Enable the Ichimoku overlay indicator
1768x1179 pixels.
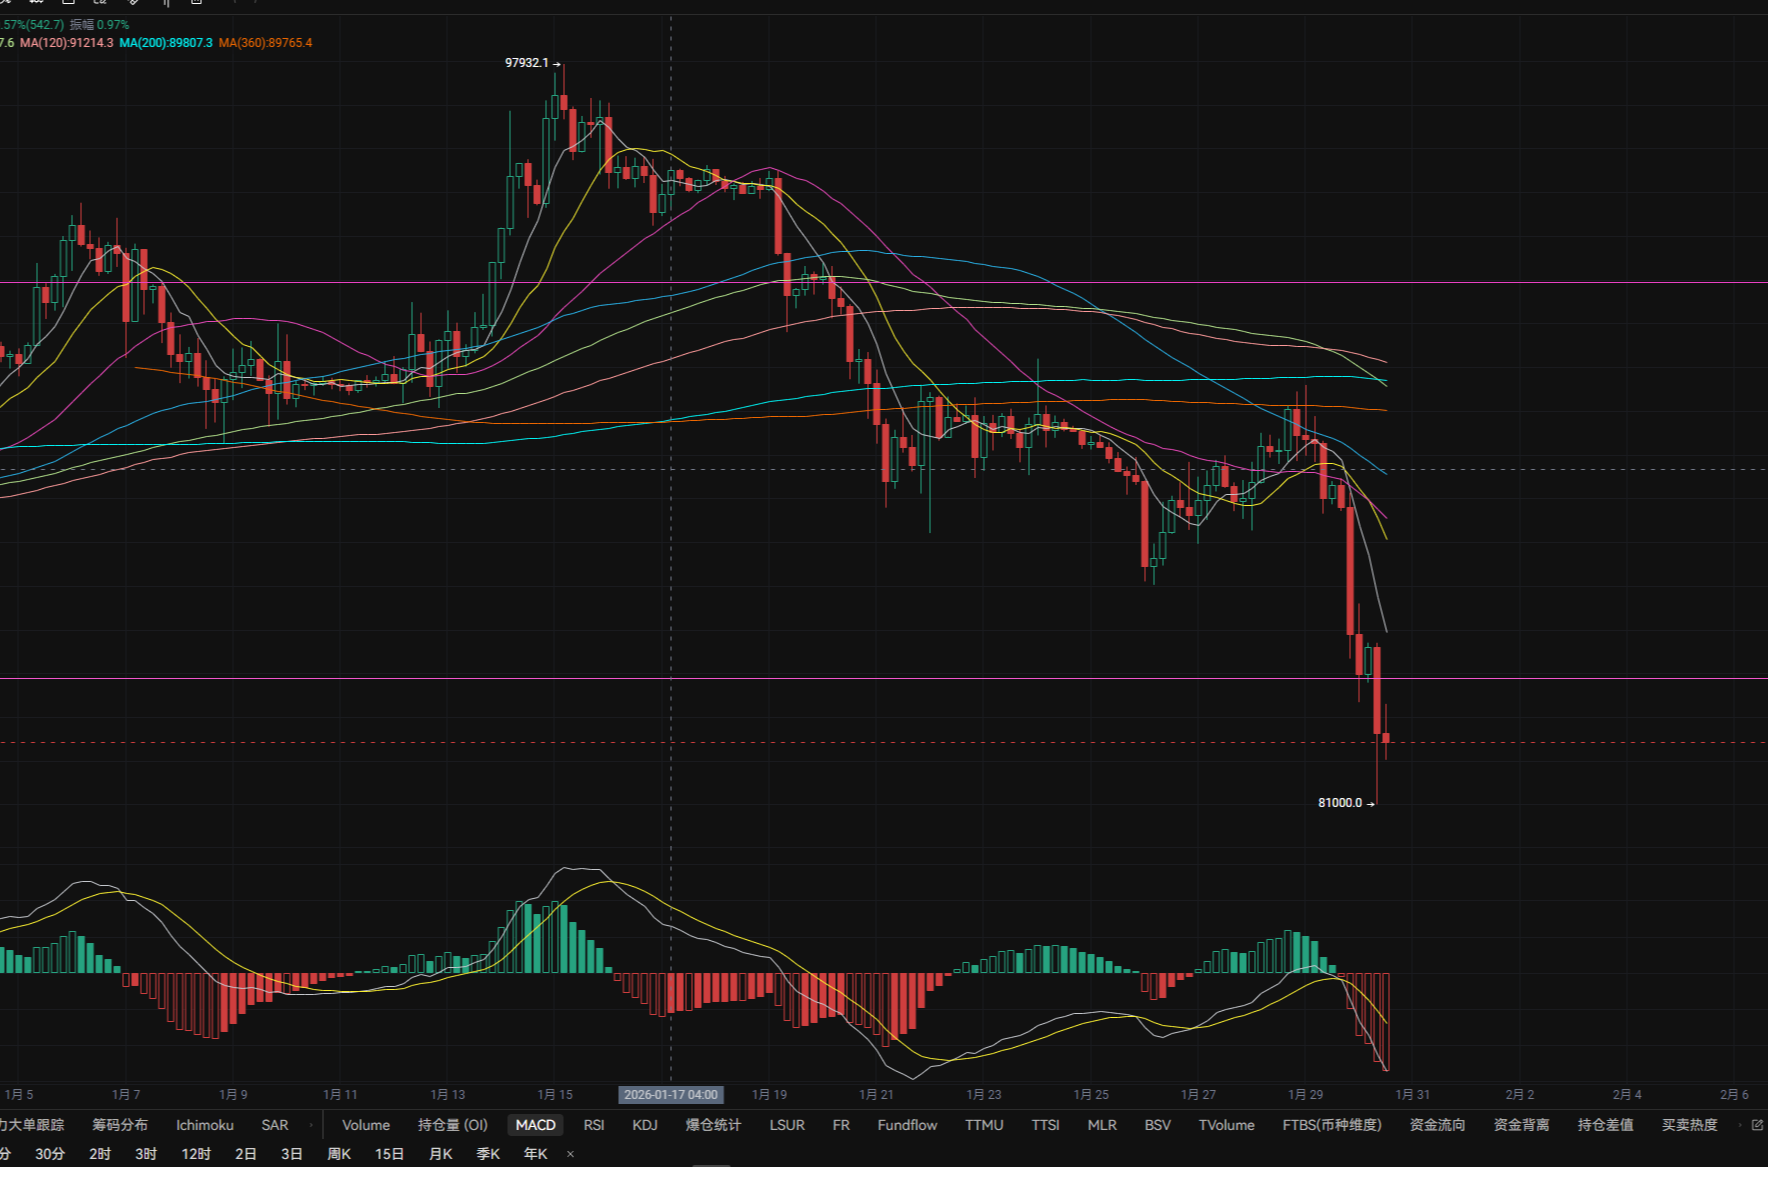point(204,1125)
